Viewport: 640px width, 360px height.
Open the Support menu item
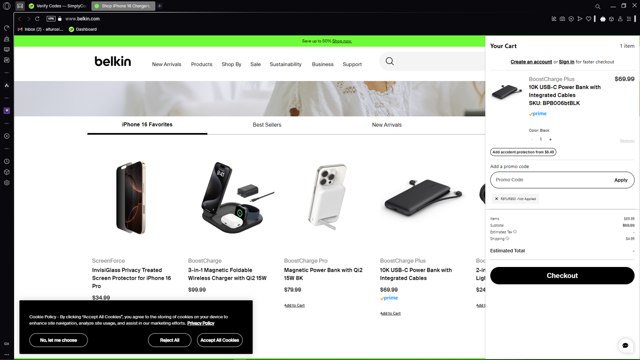(x=352, y=64)
